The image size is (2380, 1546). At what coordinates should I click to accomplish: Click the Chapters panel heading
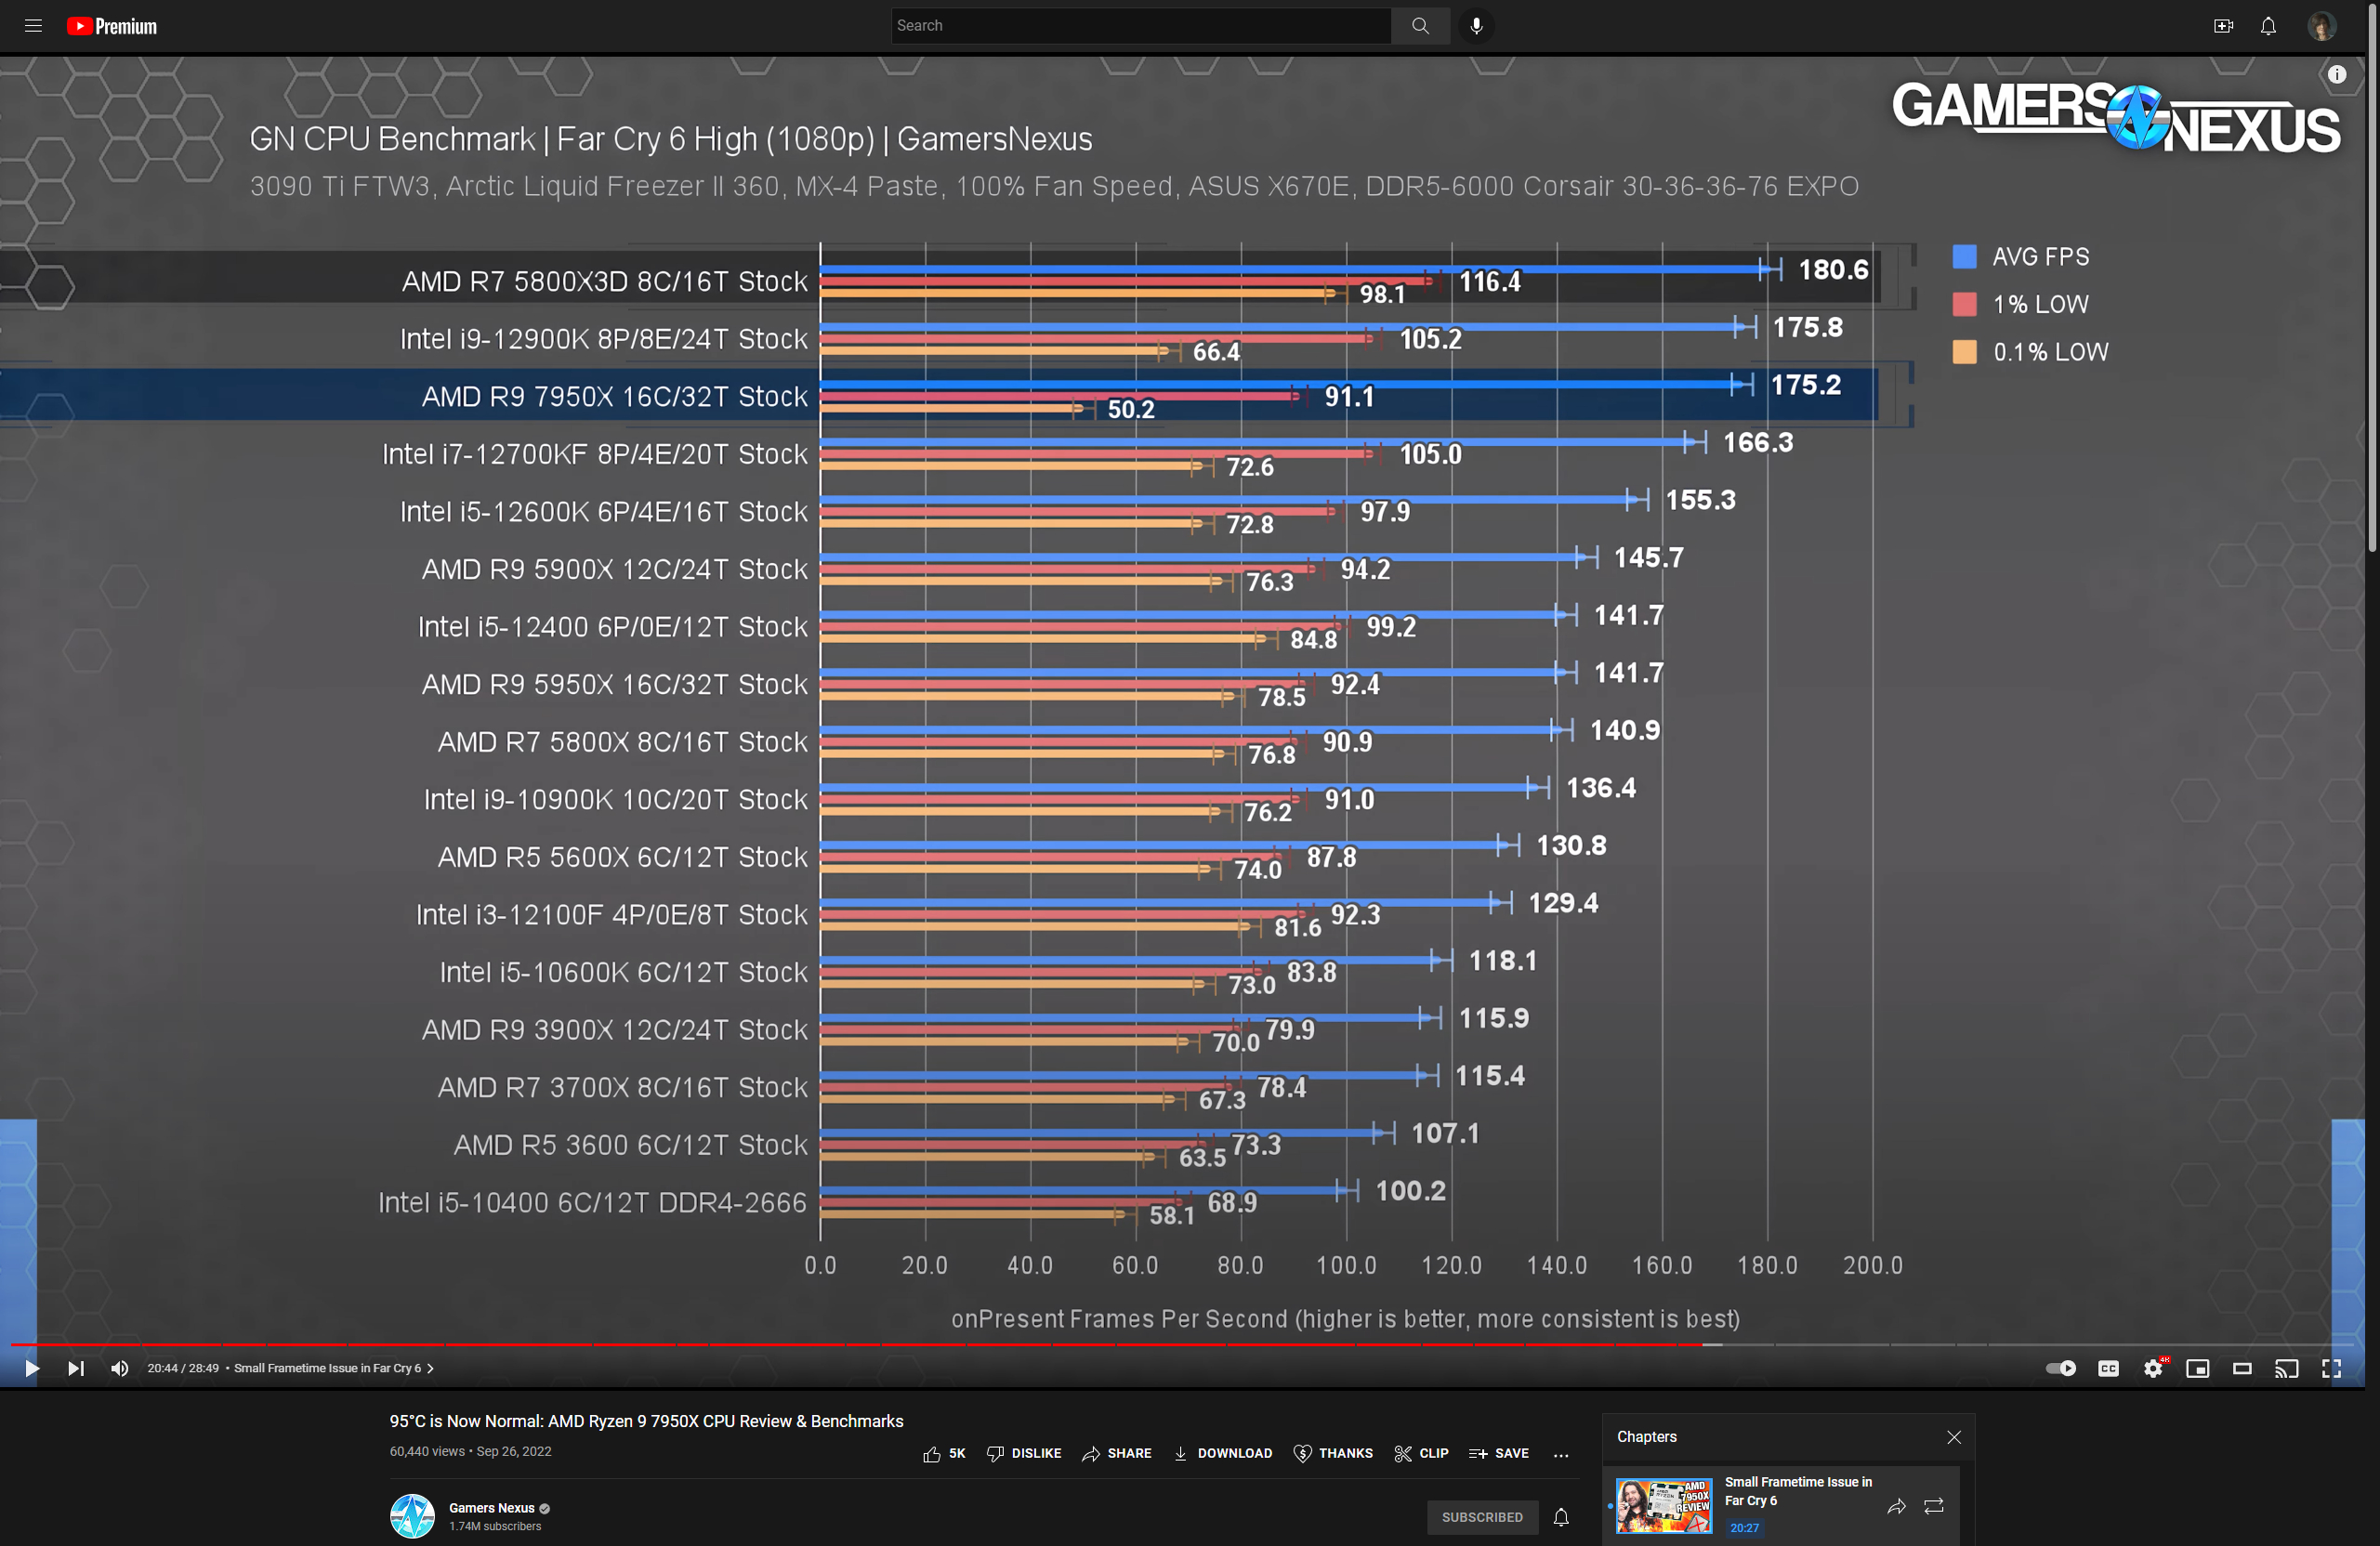[x=1646, y=1437]
